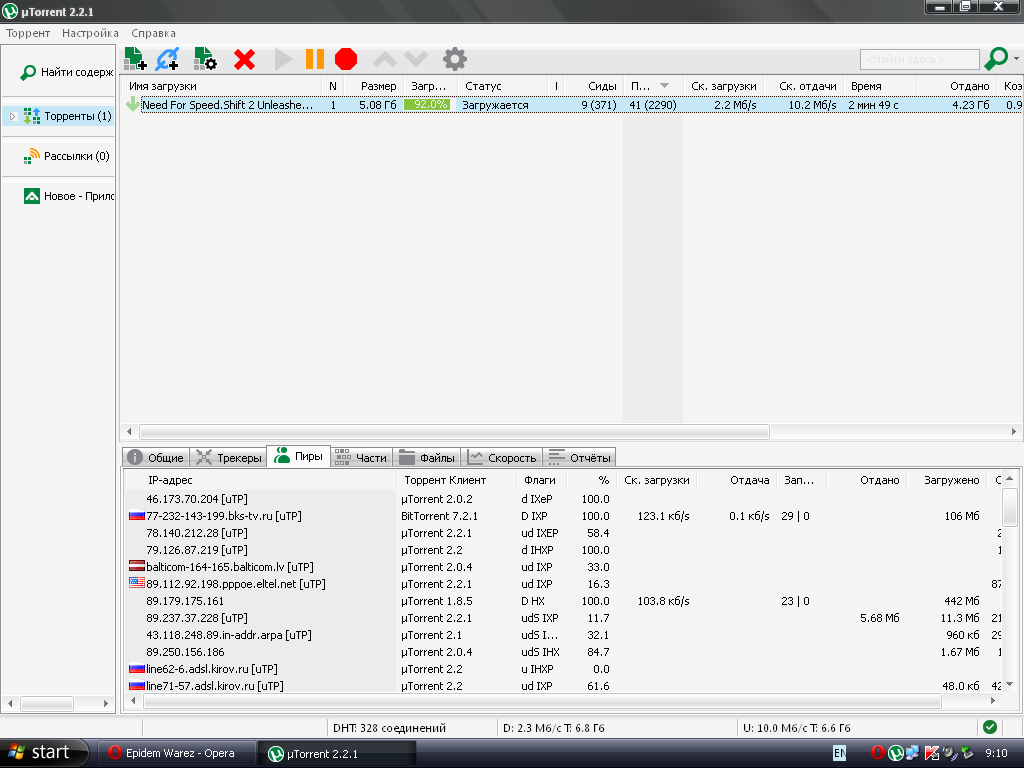Click the Windows start button
Viewport: 1024px width, 768px height.
tap(38, 752)
